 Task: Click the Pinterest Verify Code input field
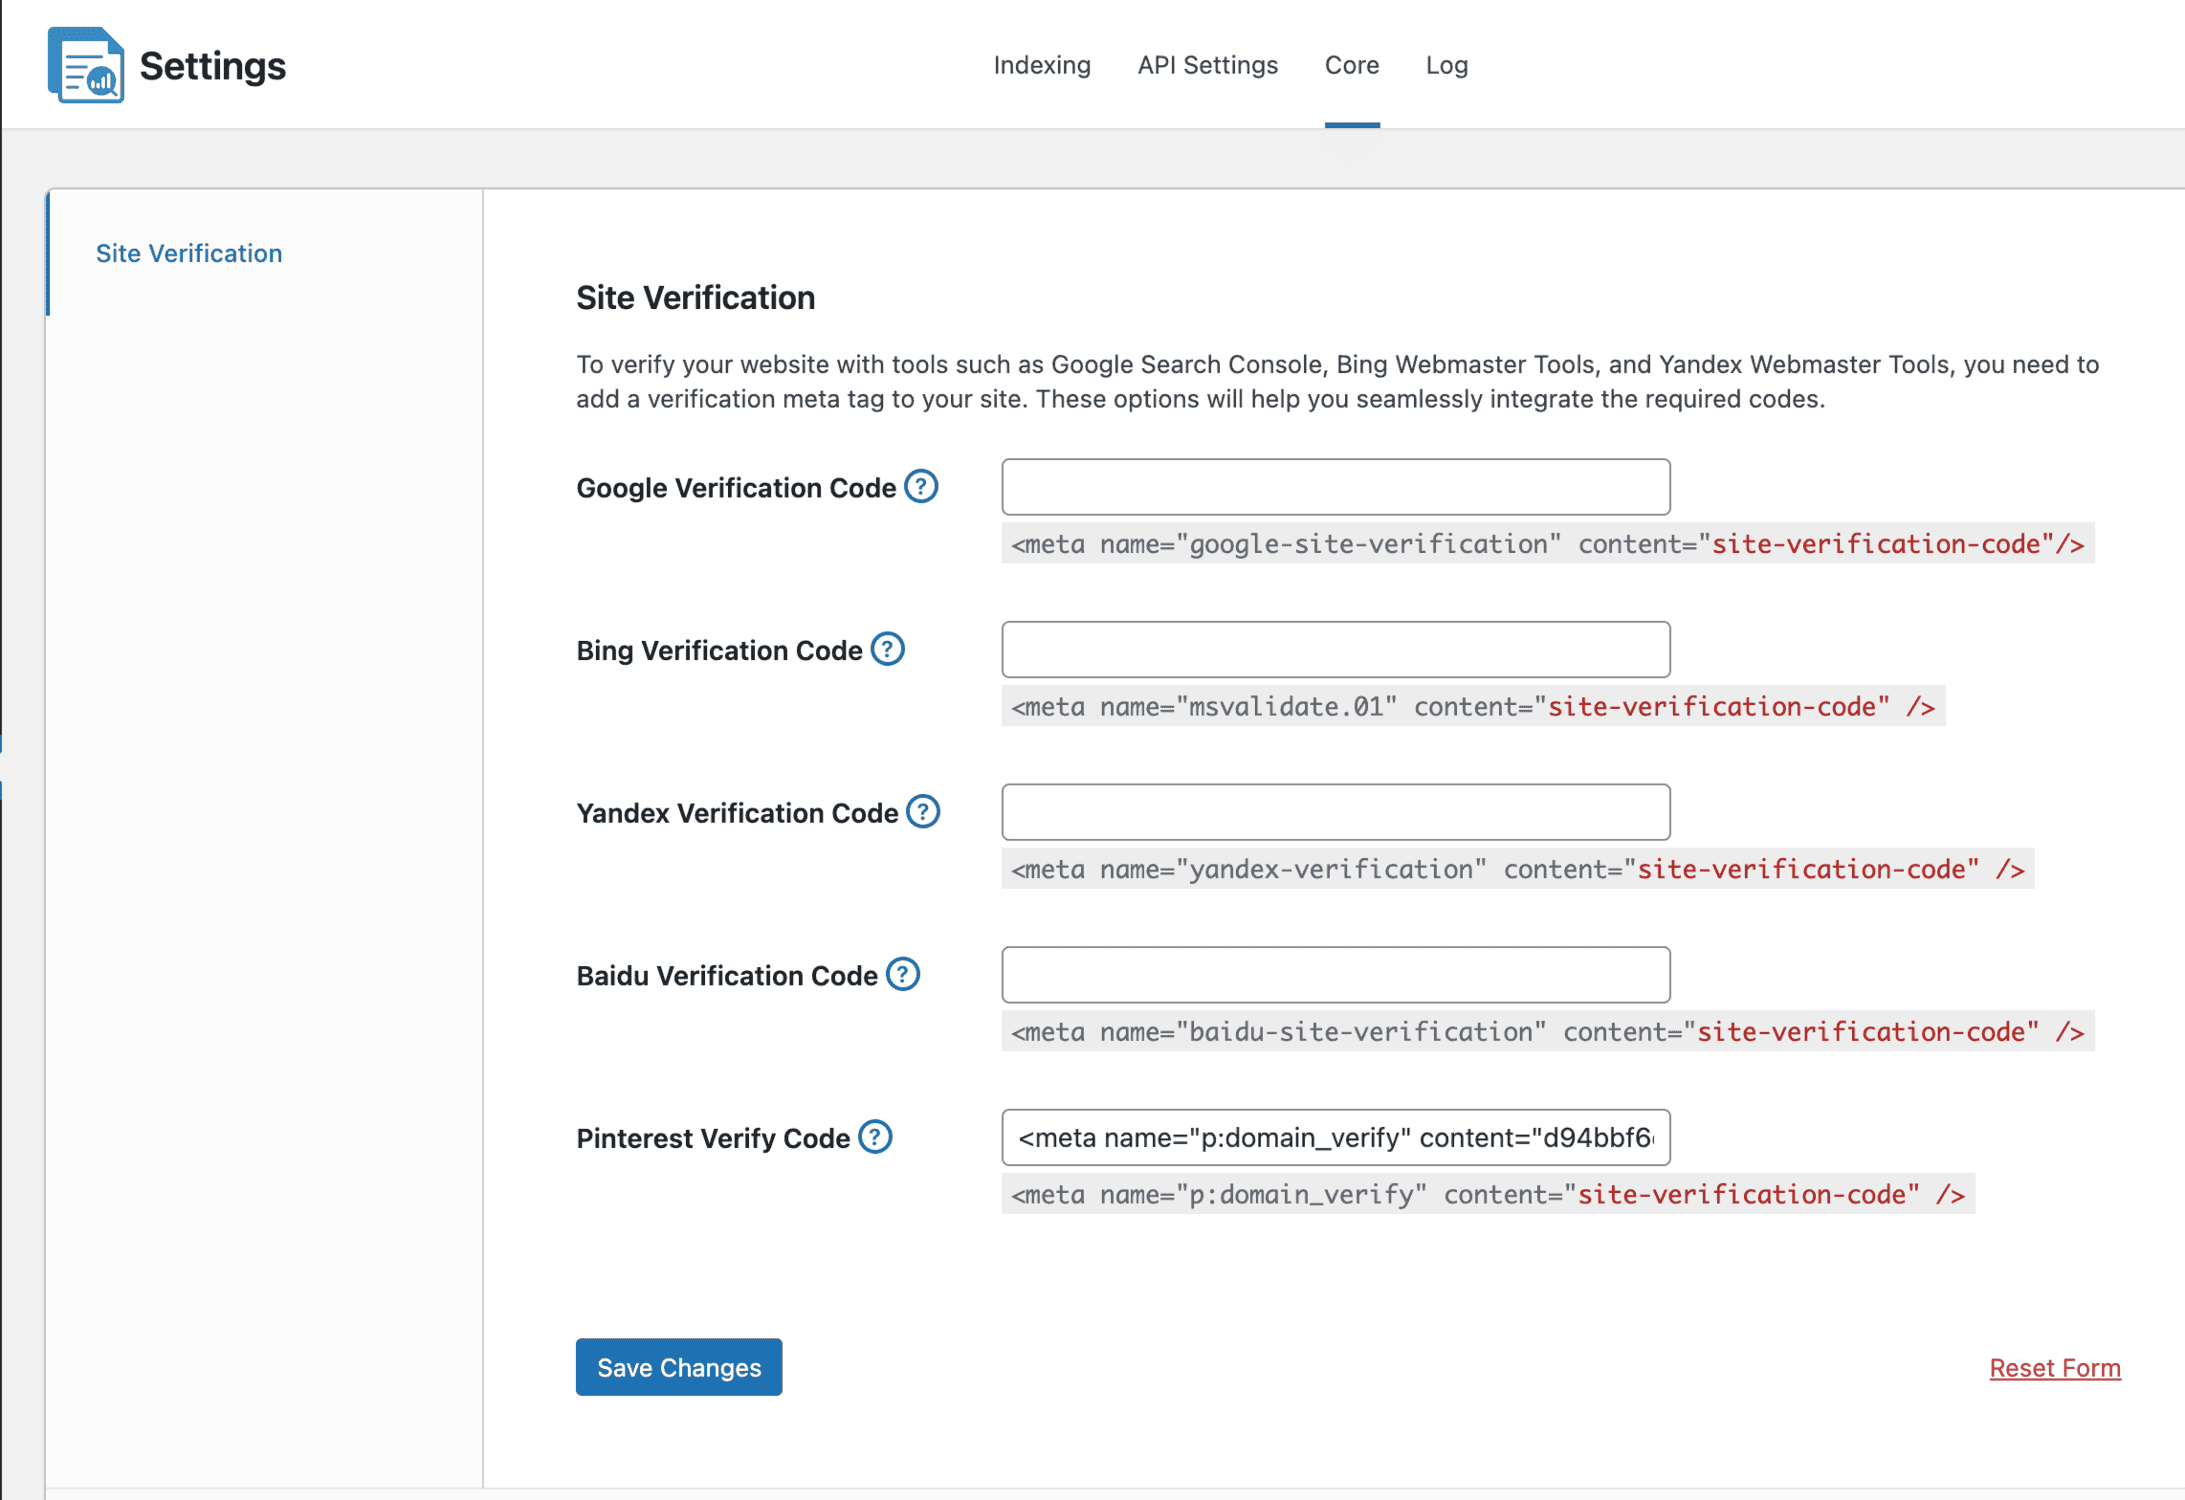coord(1337,1136)
